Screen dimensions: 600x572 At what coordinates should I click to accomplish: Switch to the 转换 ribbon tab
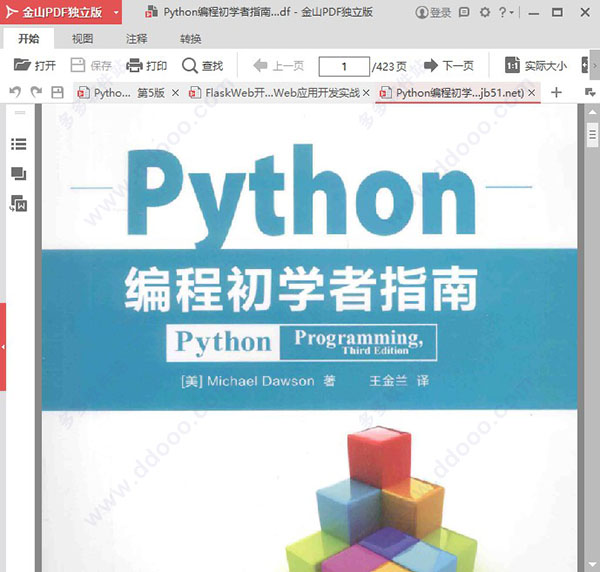pyautogui.click(x=190, y=39)
